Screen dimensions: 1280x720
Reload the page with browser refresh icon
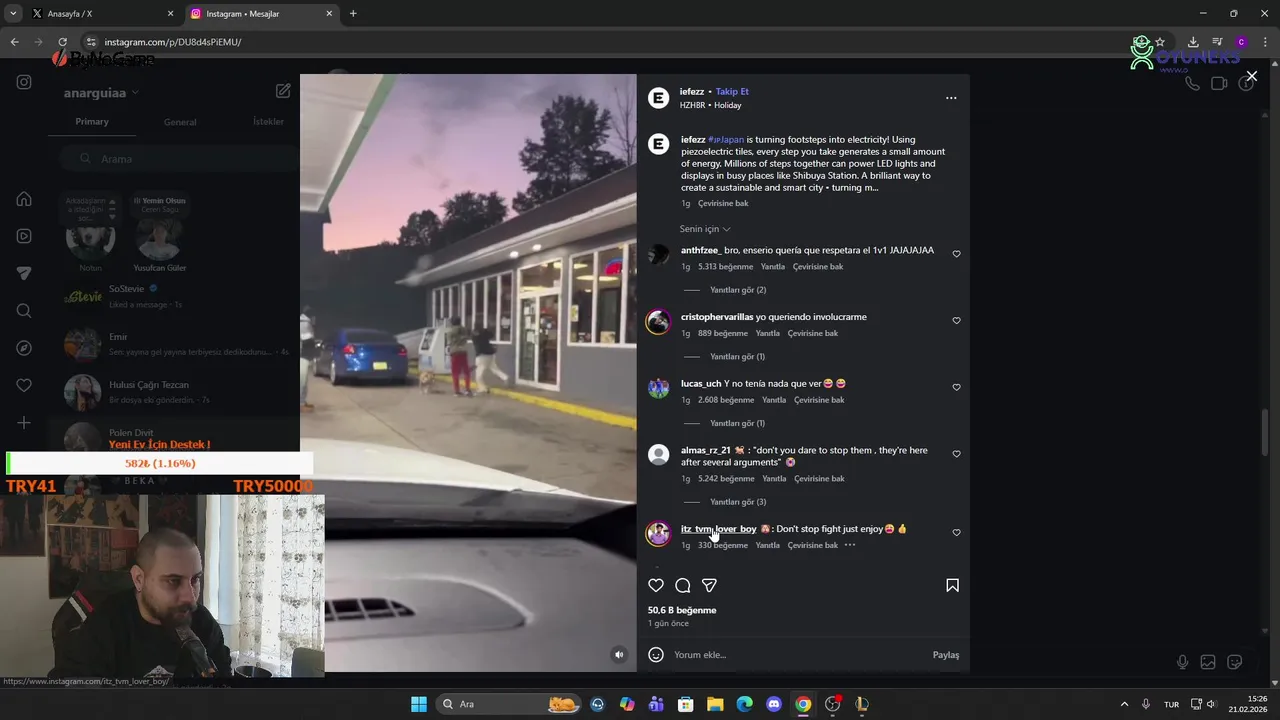pos(62,42)
